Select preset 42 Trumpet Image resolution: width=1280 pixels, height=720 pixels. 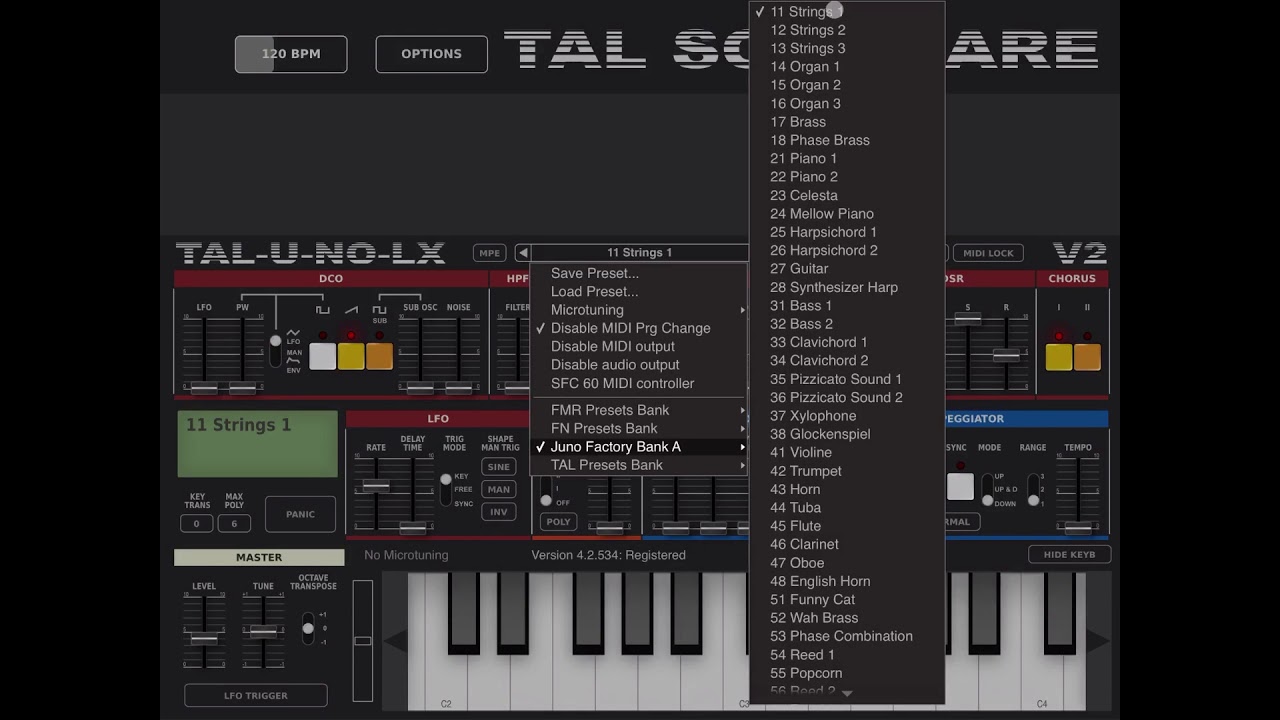(x=847, y=471)
